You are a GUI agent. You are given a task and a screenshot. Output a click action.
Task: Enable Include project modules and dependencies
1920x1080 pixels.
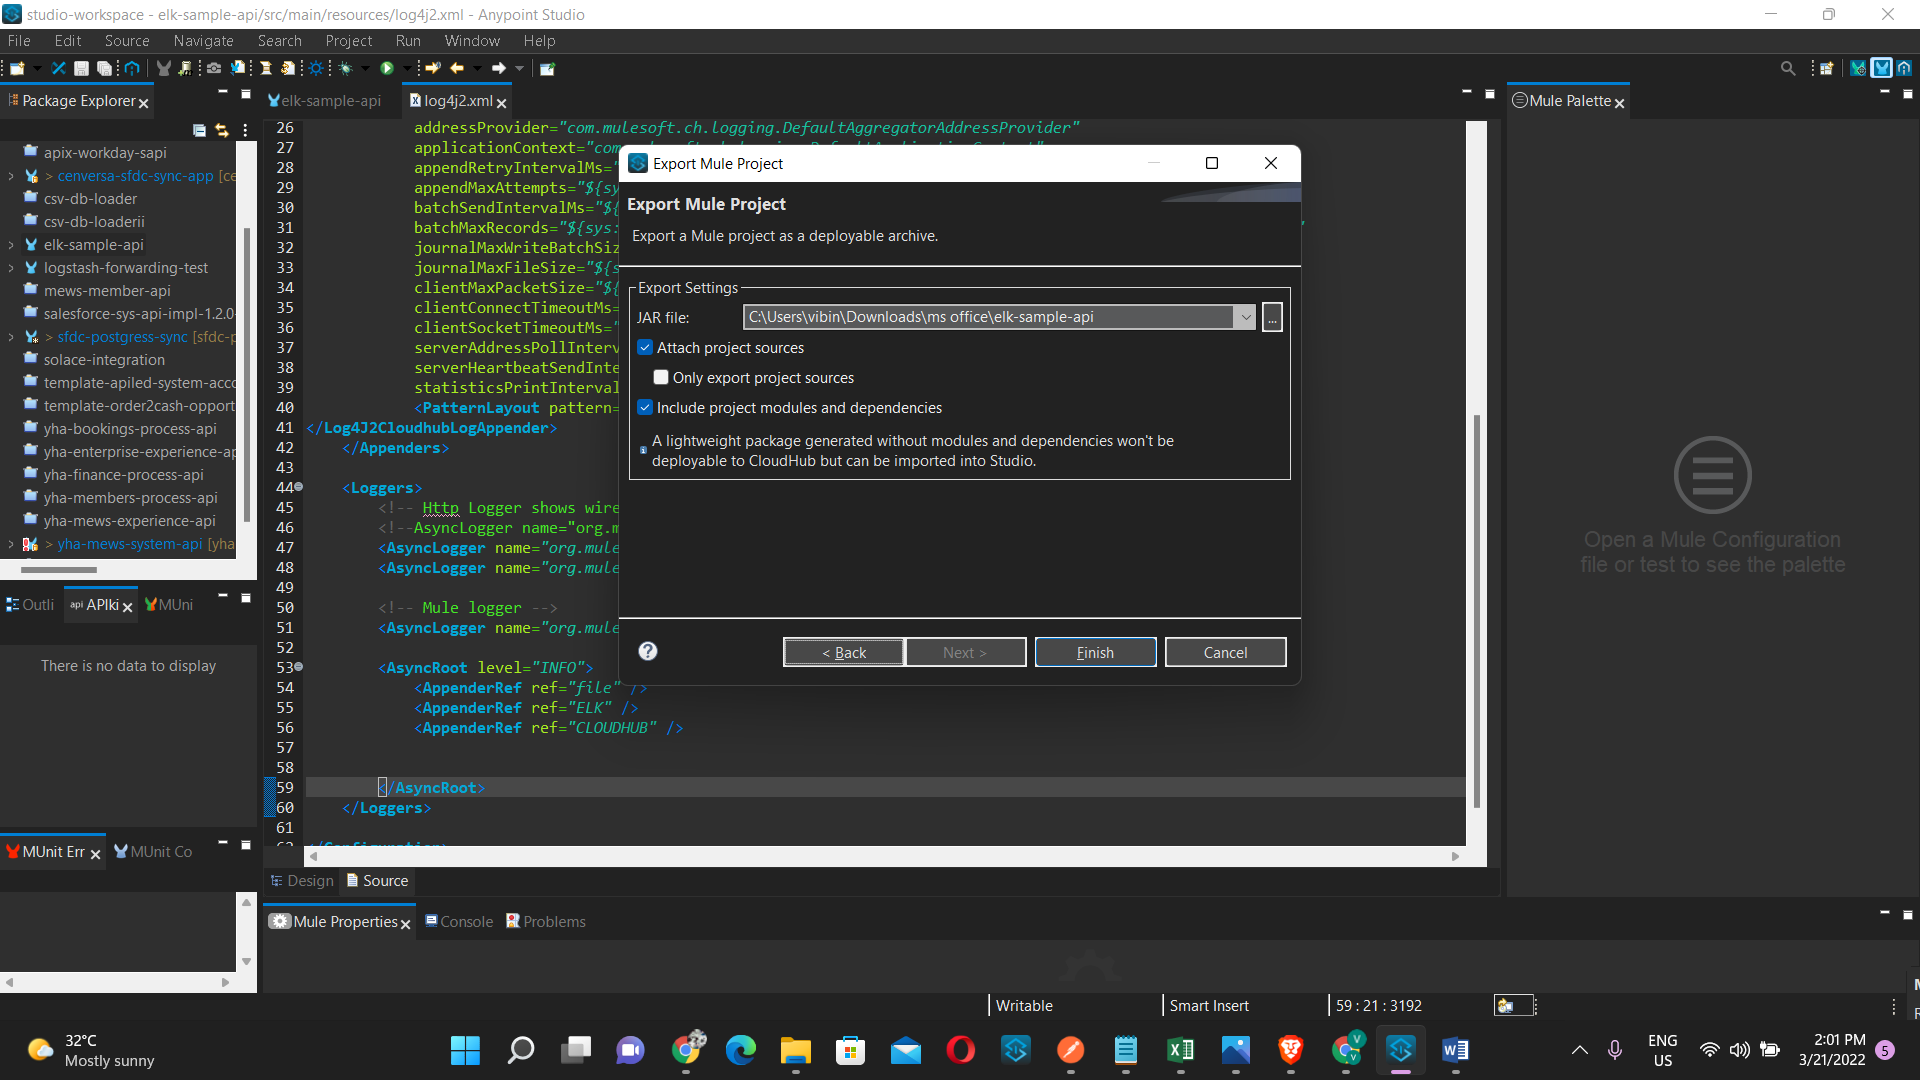645,407
